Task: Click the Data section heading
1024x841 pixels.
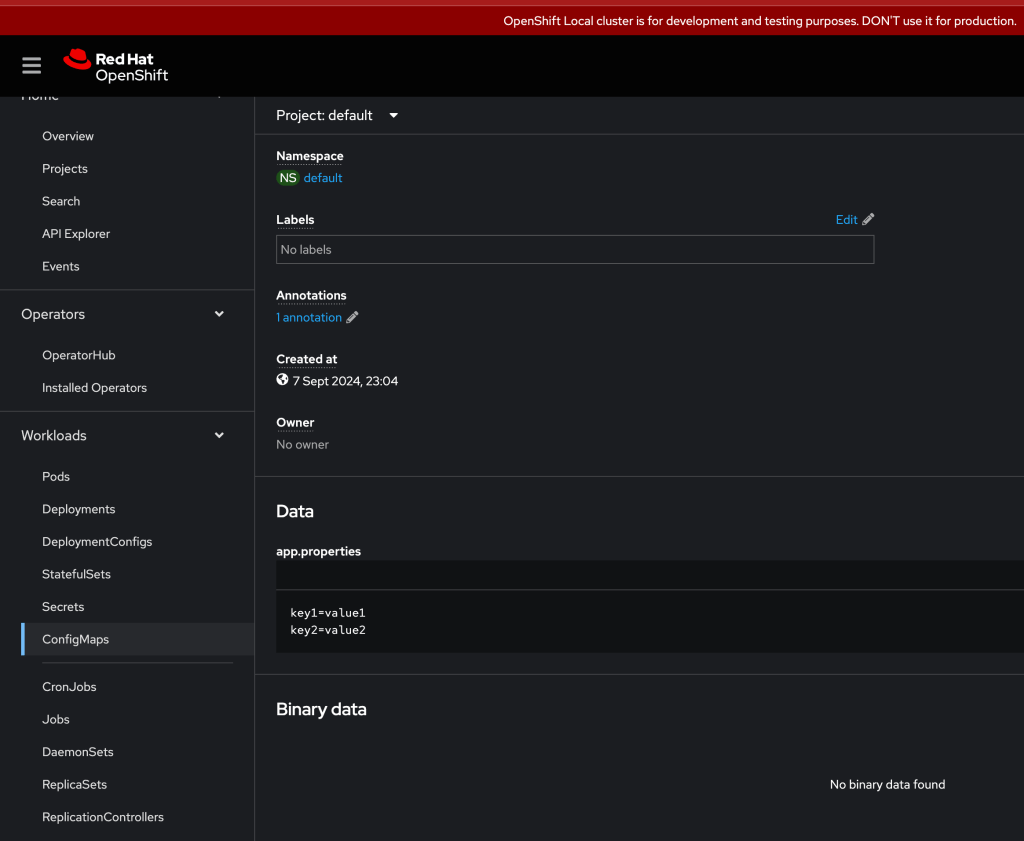Action: pyautogui.click(x=295, y=511)
